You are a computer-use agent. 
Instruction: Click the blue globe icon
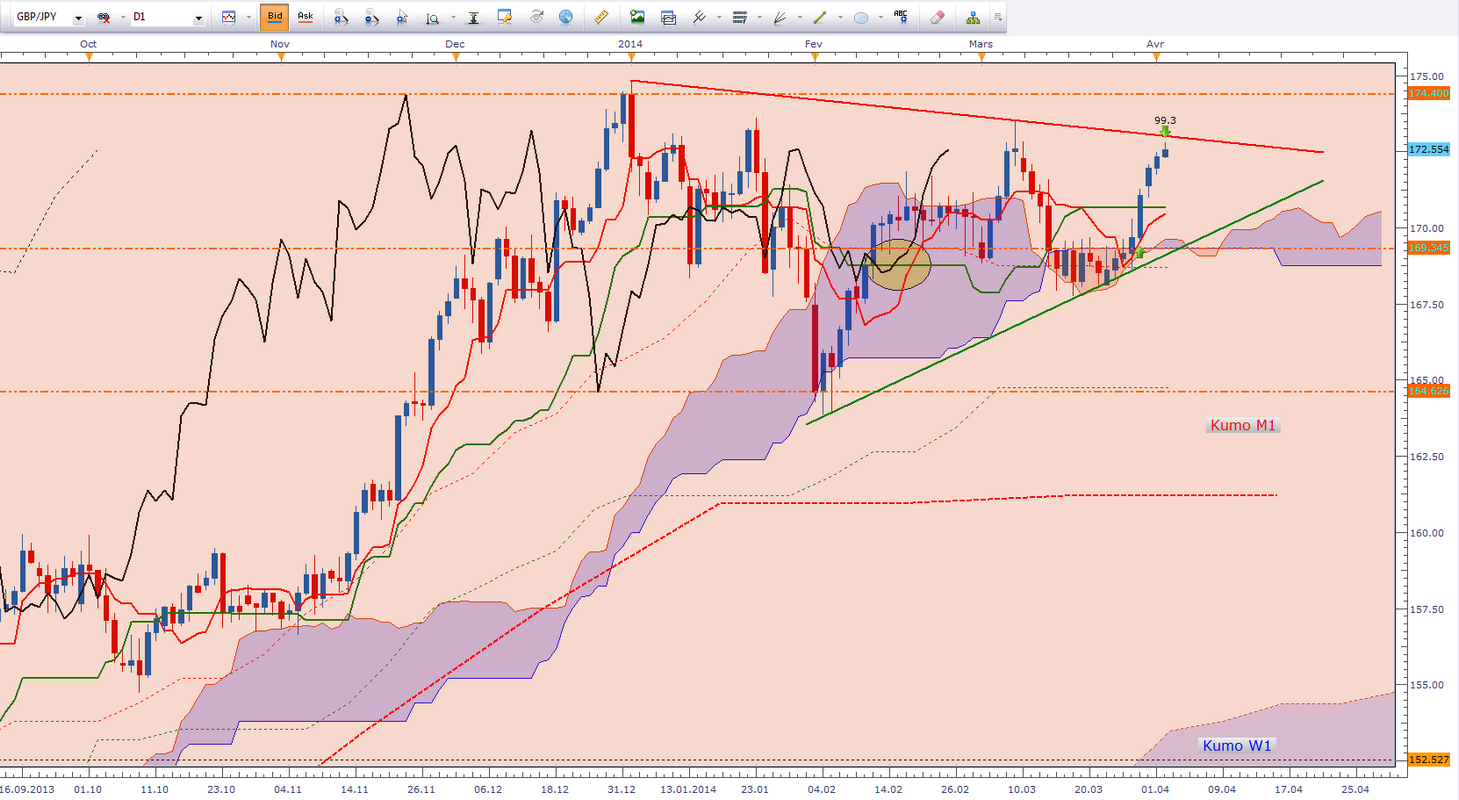click(566, 17)
